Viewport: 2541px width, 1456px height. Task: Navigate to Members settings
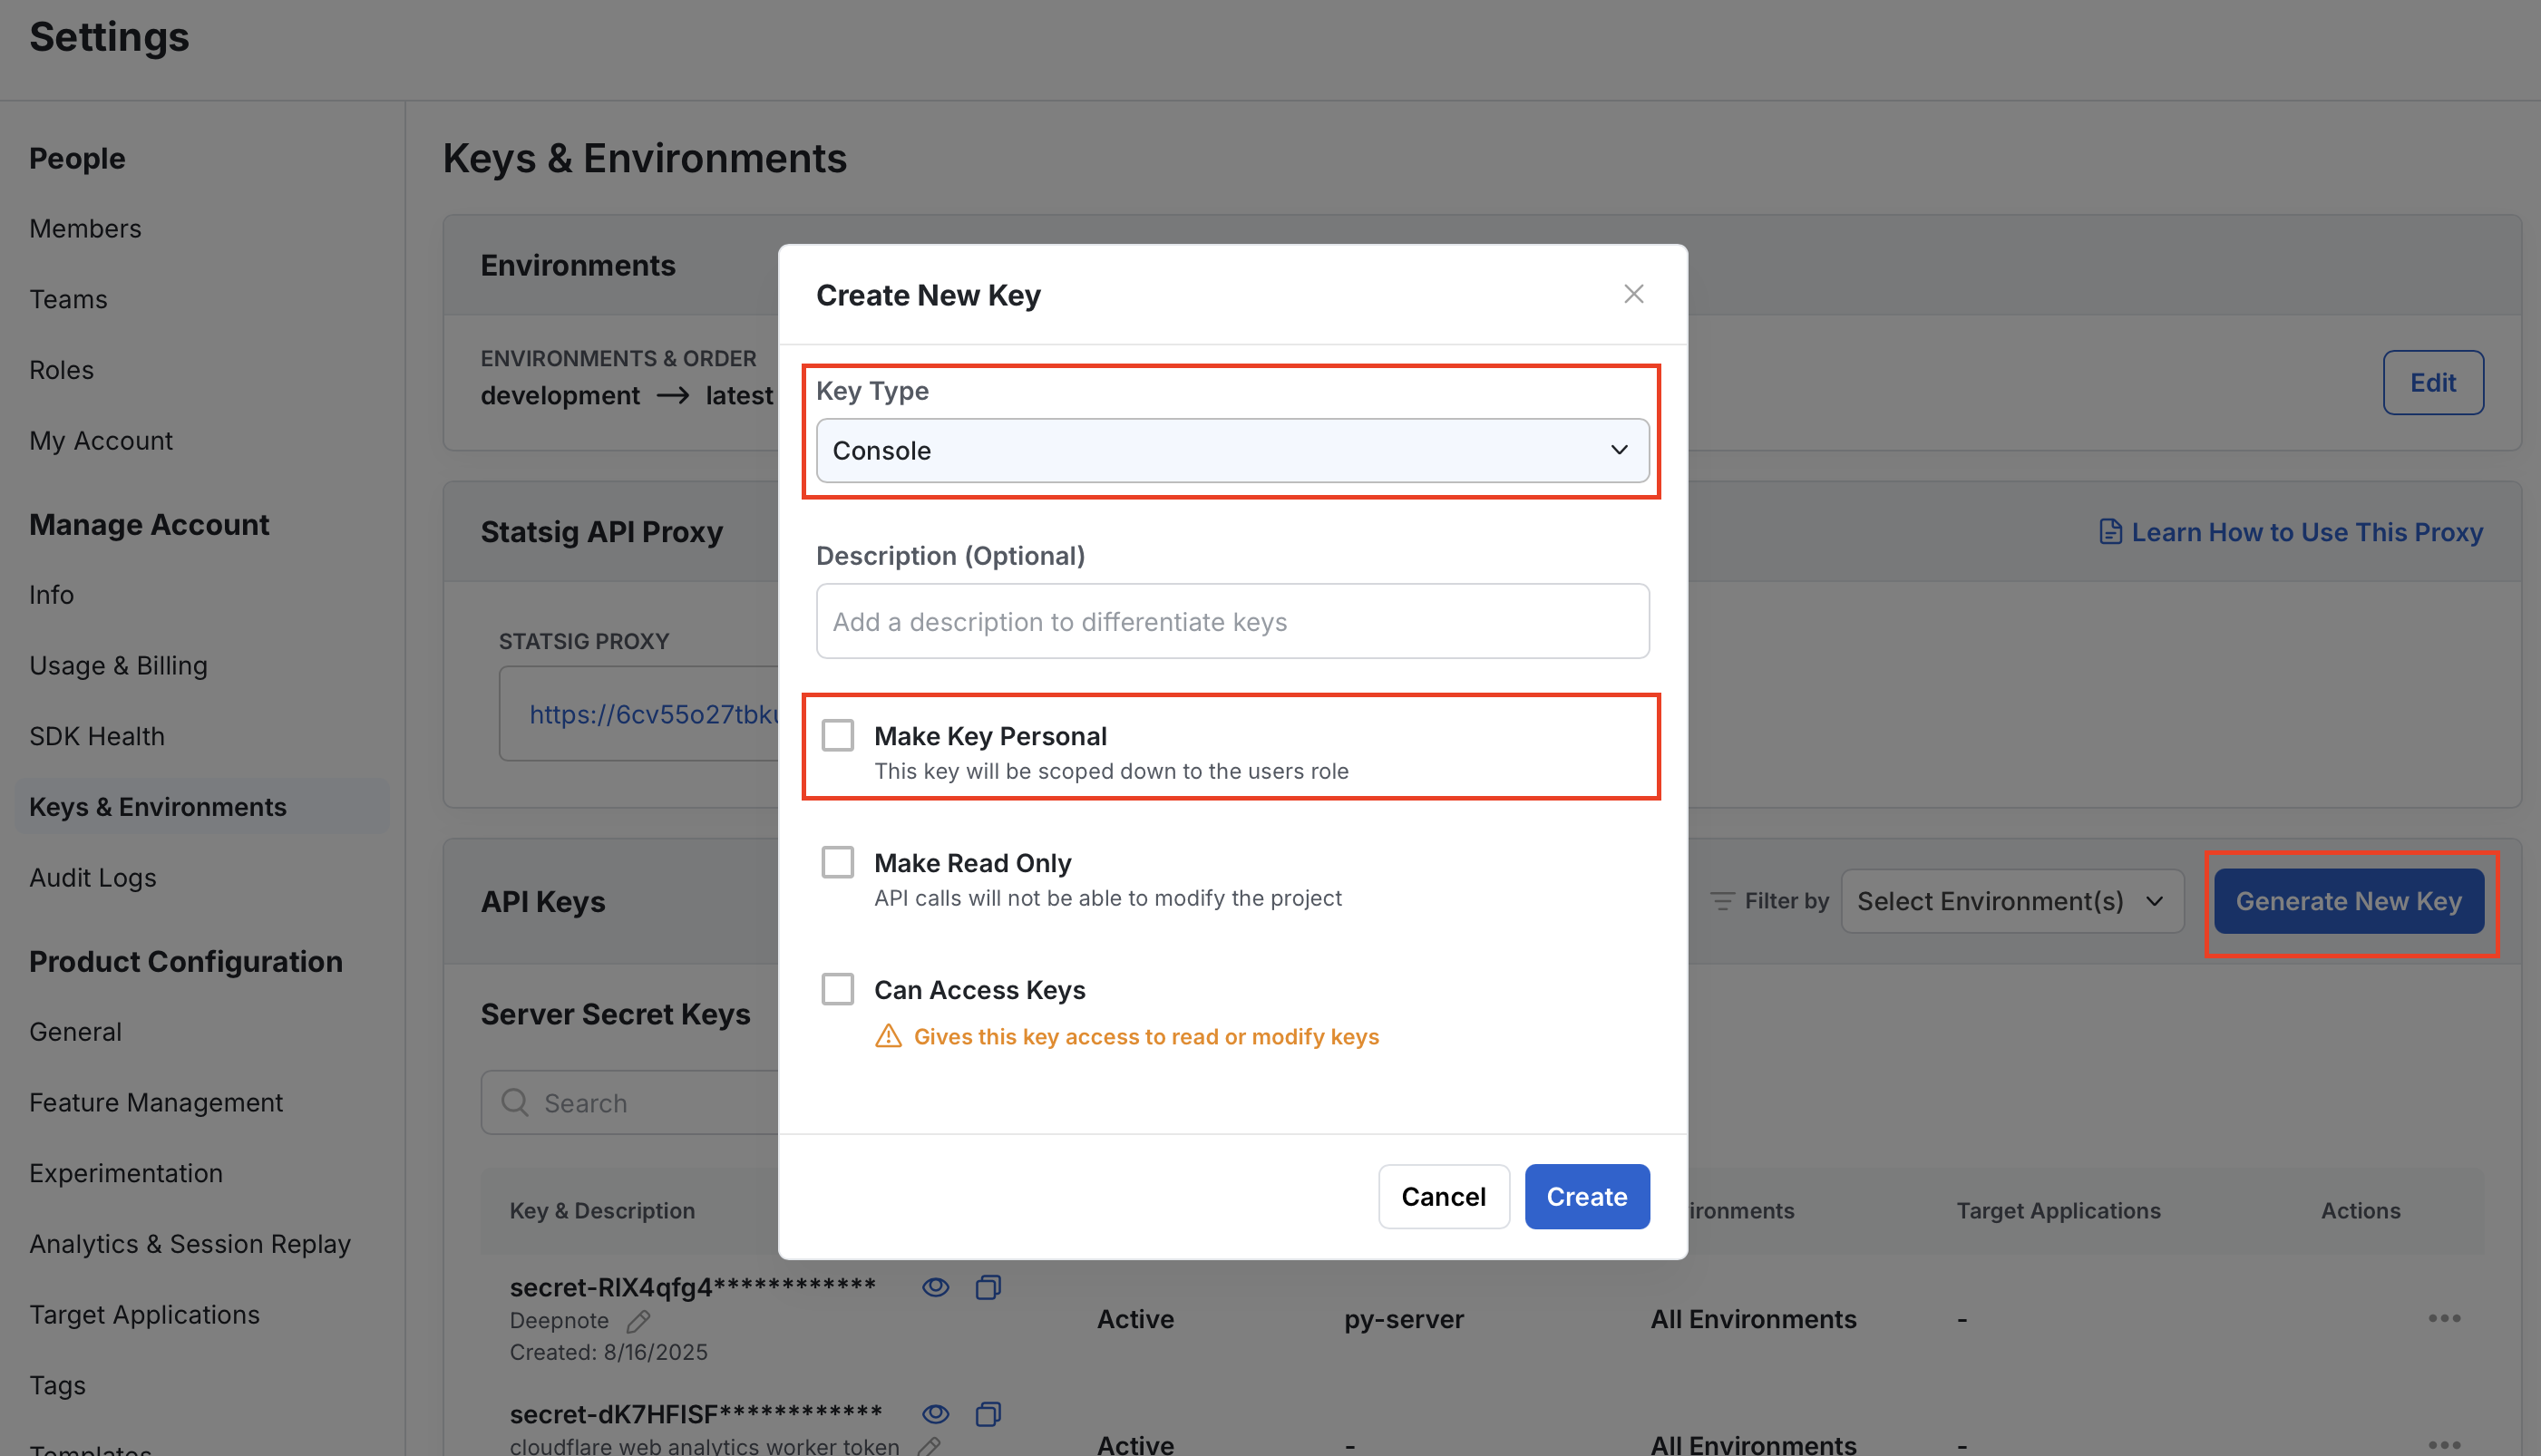85,228
